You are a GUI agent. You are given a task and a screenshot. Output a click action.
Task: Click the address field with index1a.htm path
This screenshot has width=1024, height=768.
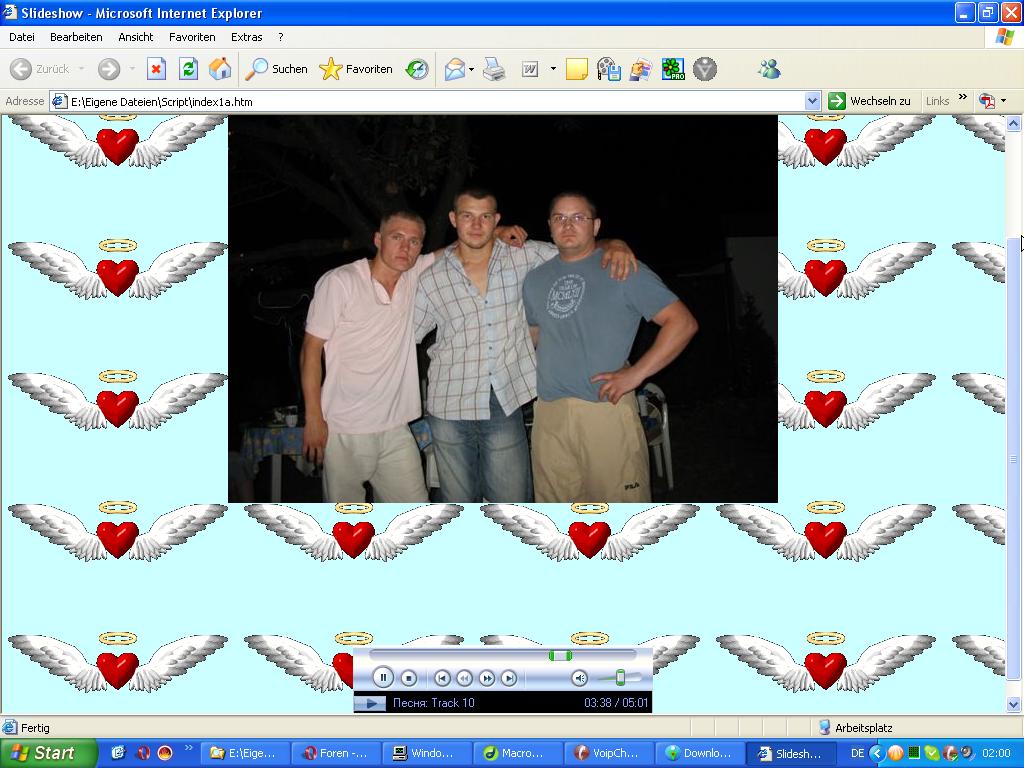coord(428,101)
